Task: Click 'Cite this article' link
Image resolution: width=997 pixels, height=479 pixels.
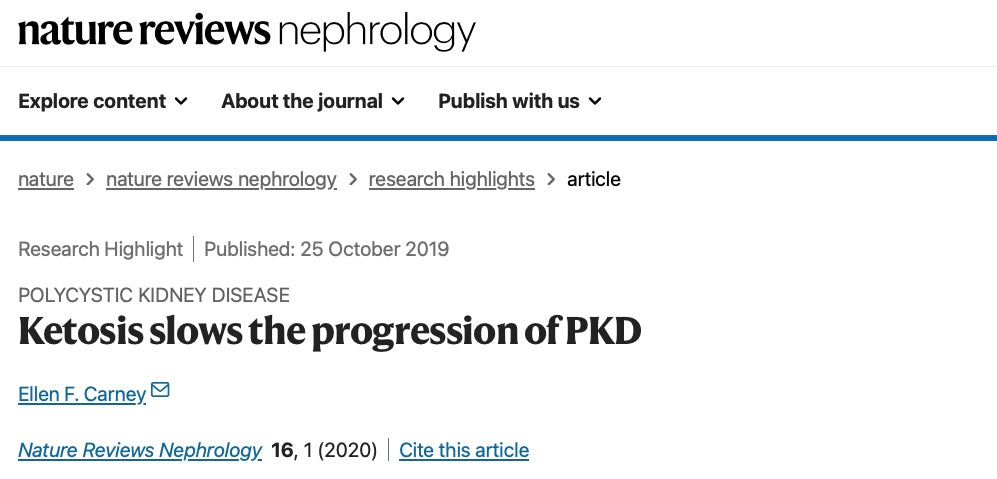Action: point(464,451)
